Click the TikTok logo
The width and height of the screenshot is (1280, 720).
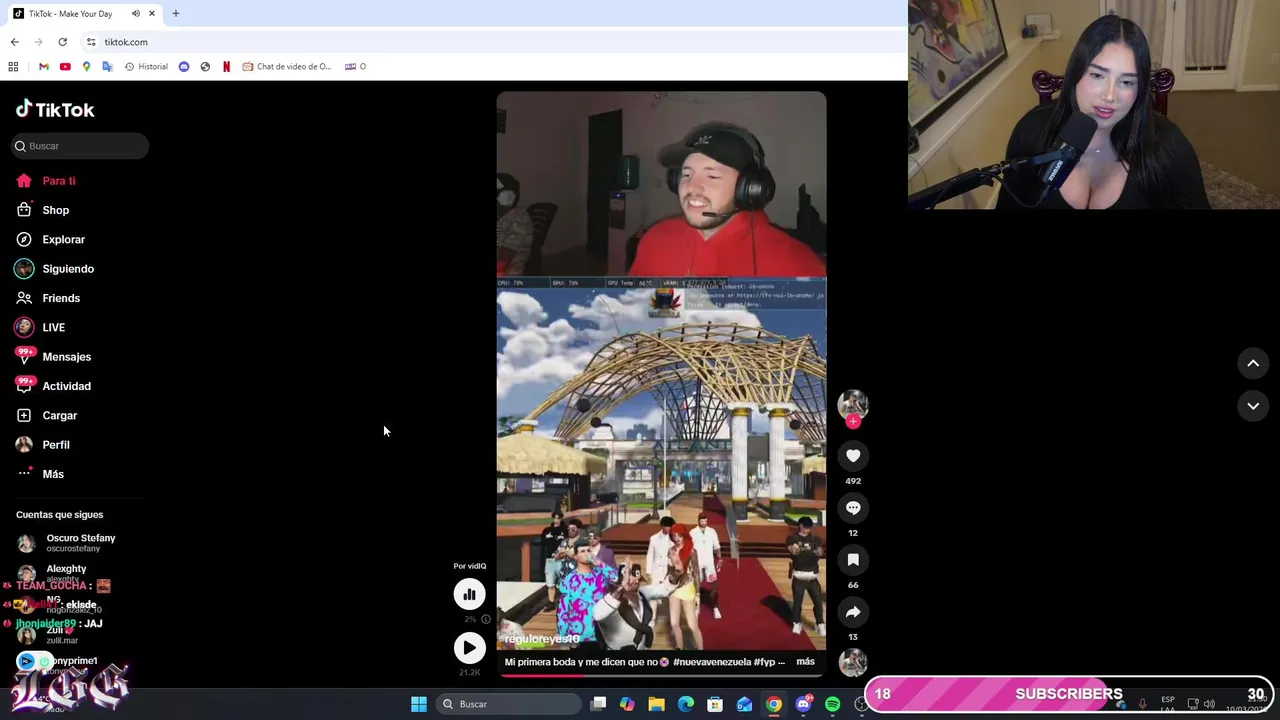tap(55, 109)
